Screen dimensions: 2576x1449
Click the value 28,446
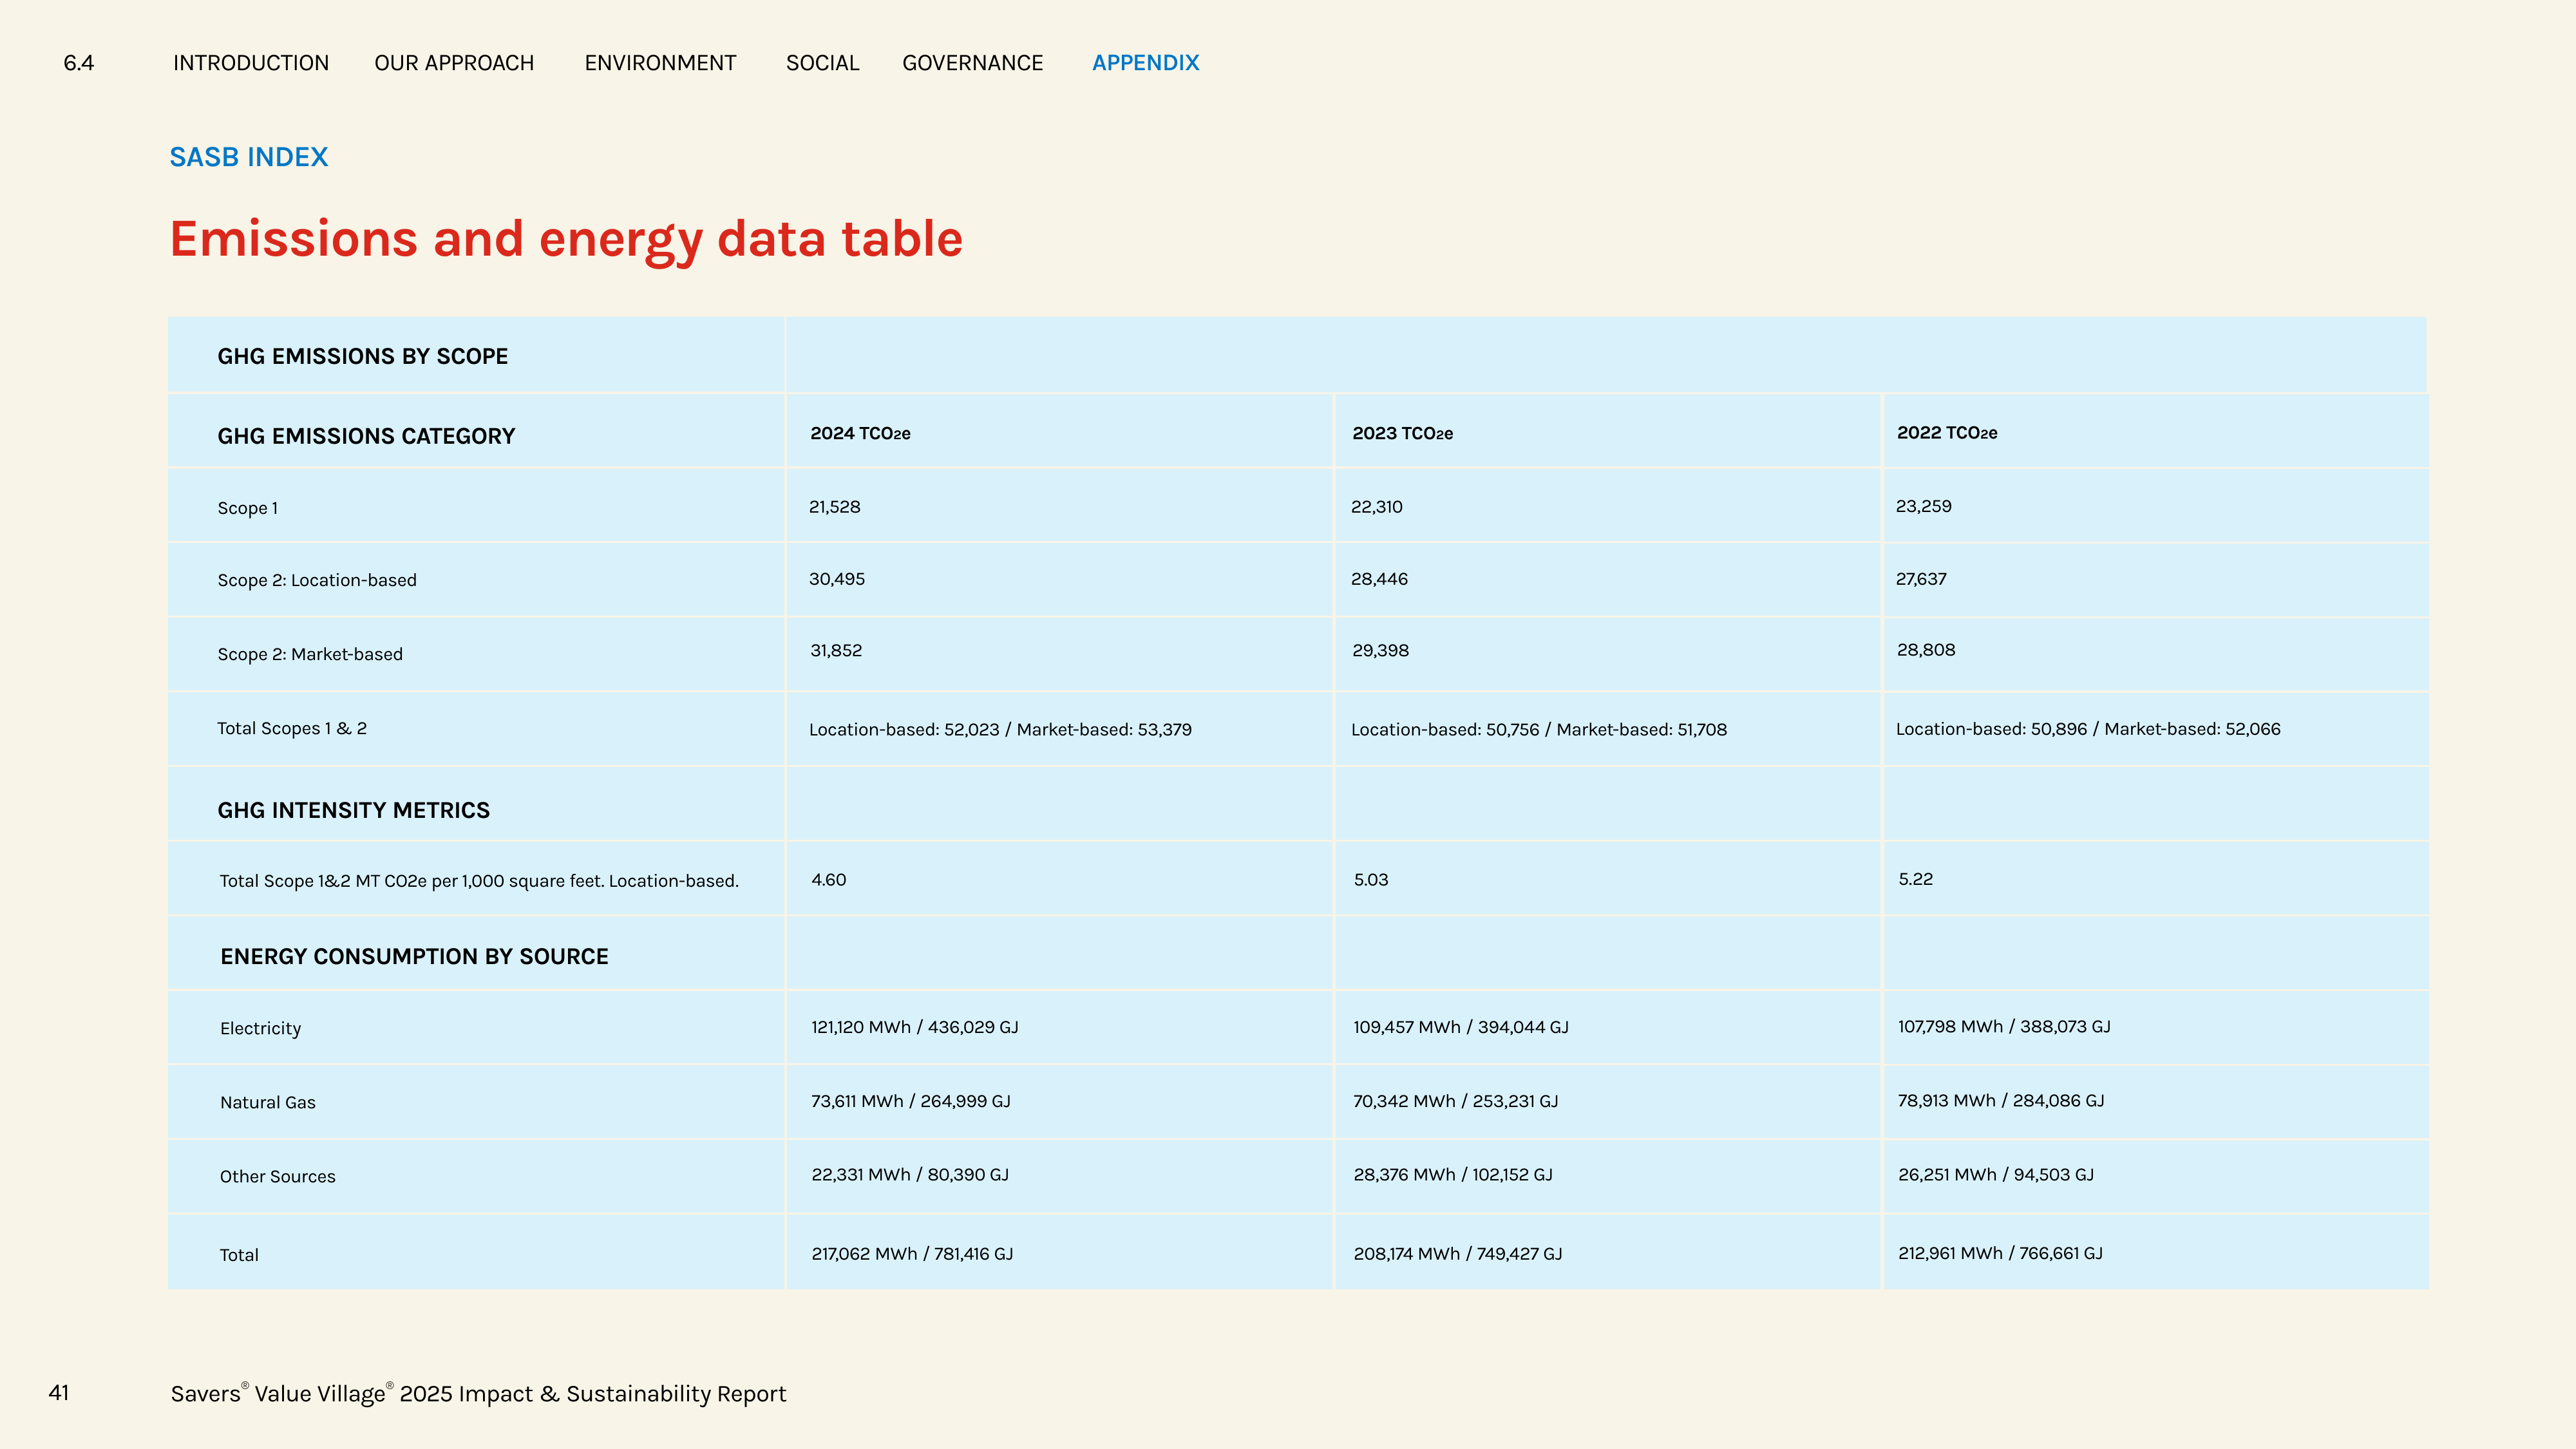1379,579
